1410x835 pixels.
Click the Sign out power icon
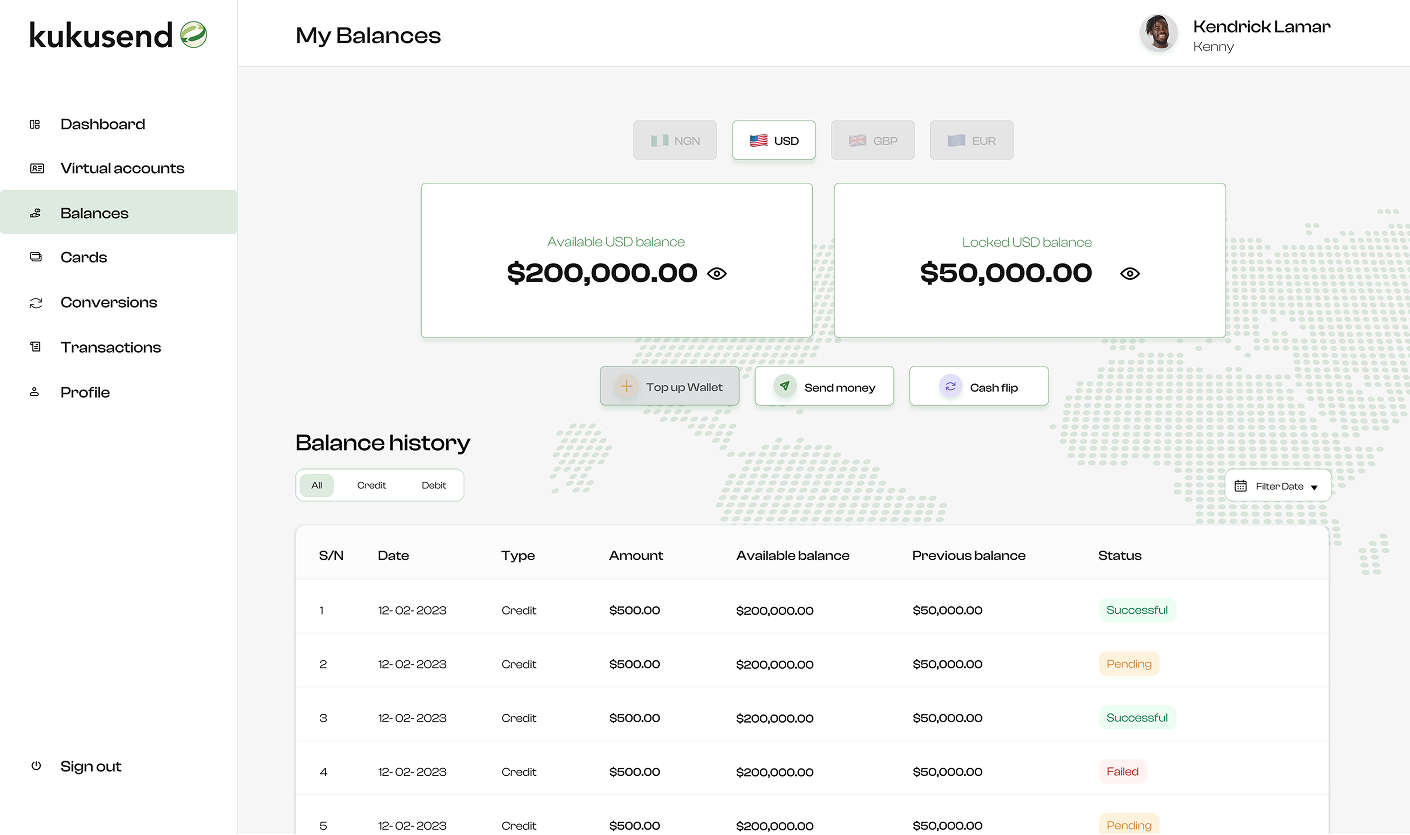click(36, 766)
